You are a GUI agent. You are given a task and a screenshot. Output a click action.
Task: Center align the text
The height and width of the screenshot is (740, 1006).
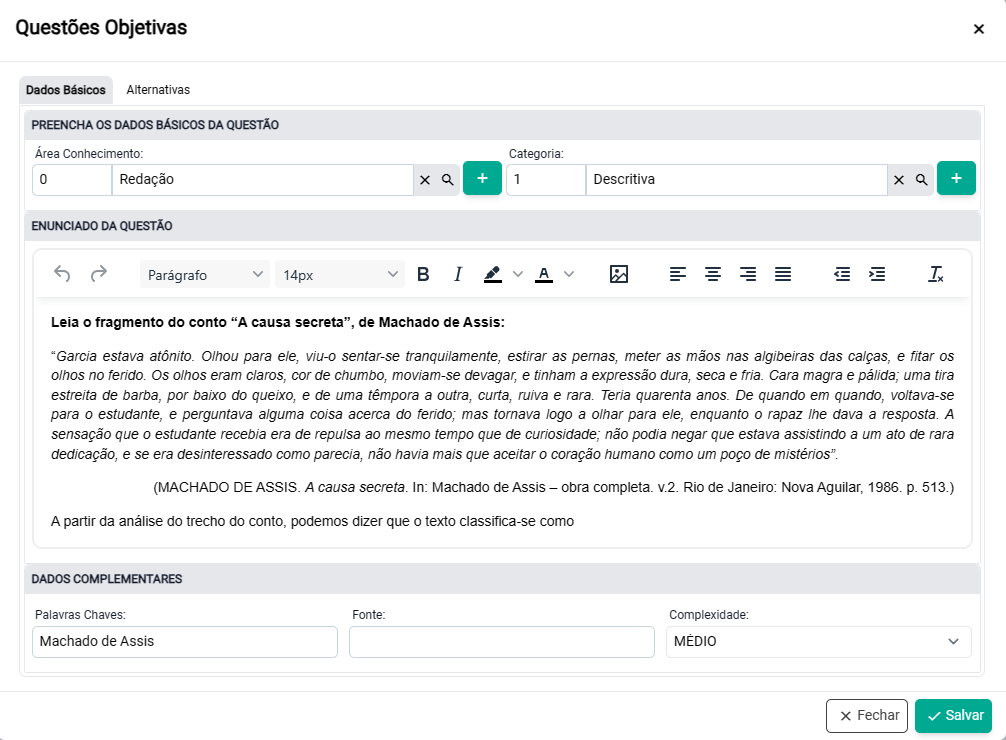713,275
